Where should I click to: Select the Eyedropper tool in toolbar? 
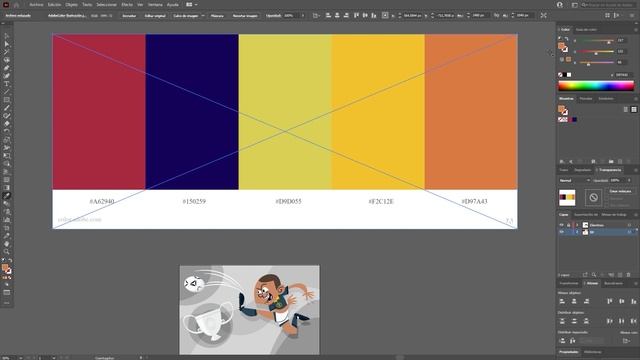[x=7, y=196]
